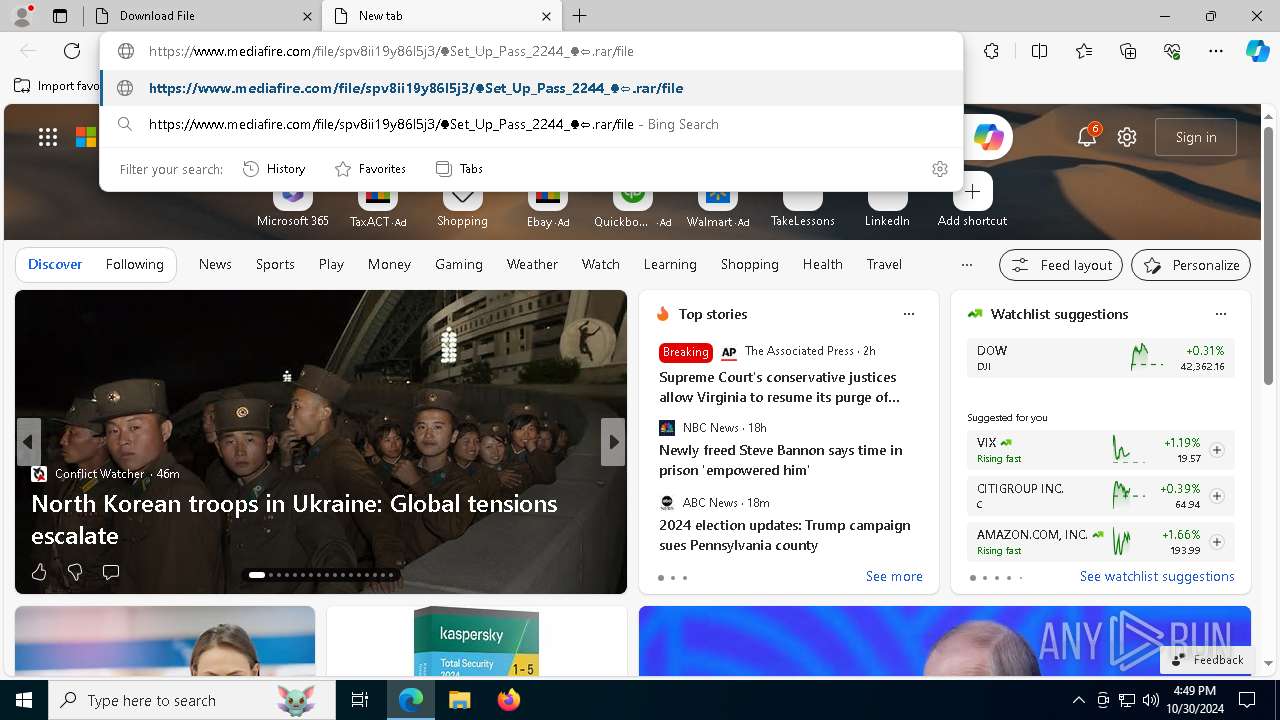1280x720 pixels.
Task: Add Amazon.com Inc. to watchlist
Action: (x=1217, y=542)
